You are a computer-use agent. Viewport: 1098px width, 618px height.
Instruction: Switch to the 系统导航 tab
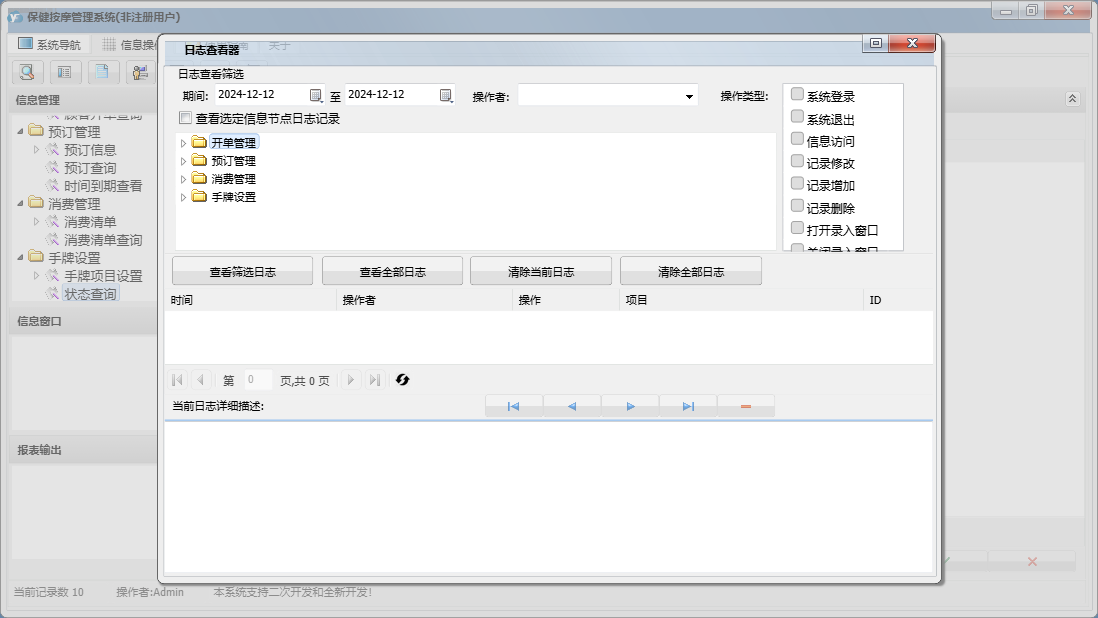(x=49, y=45)
